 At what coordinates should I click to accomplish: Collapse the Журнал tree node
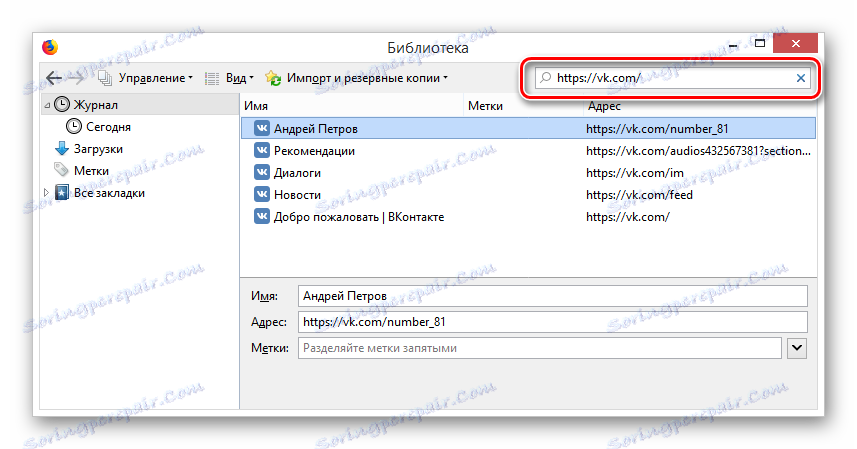pyautogui.click(x=47, y=105)
